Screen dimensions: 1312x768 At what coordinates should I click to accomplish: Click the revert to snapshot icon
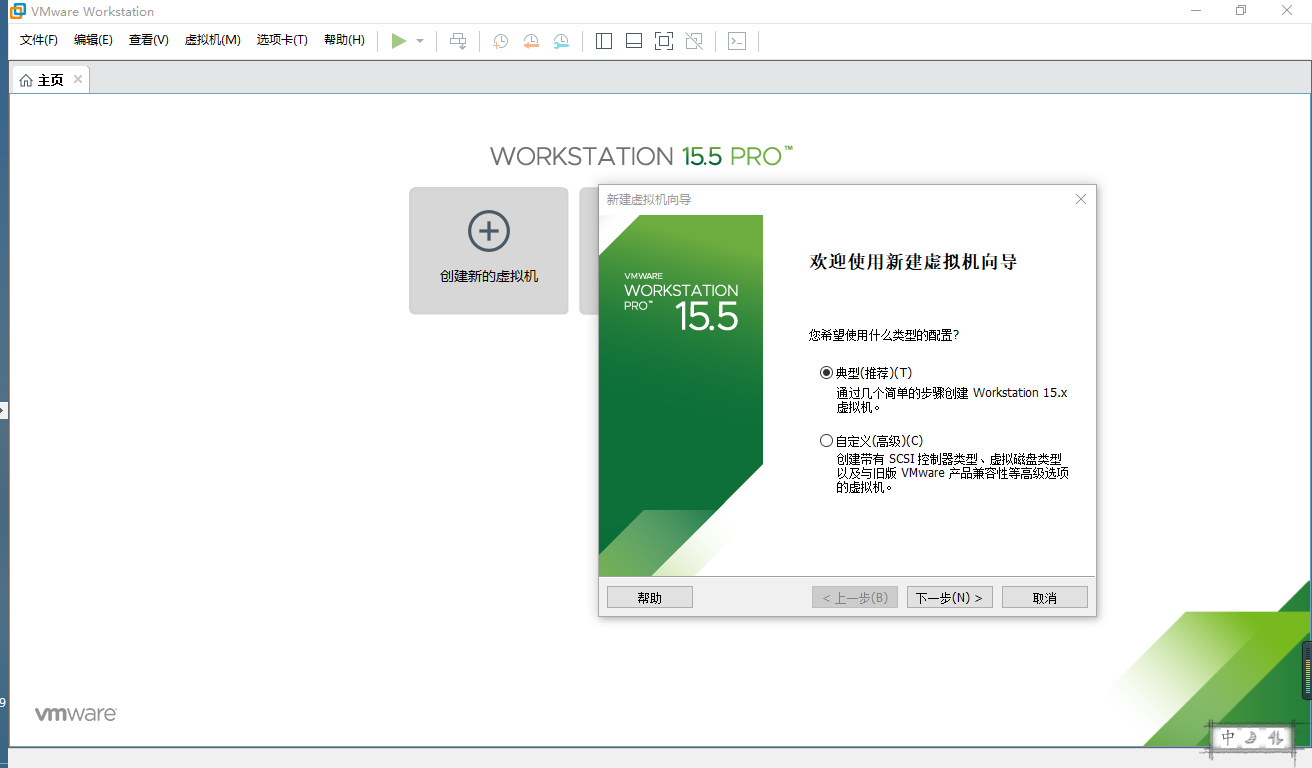(531, 41)
